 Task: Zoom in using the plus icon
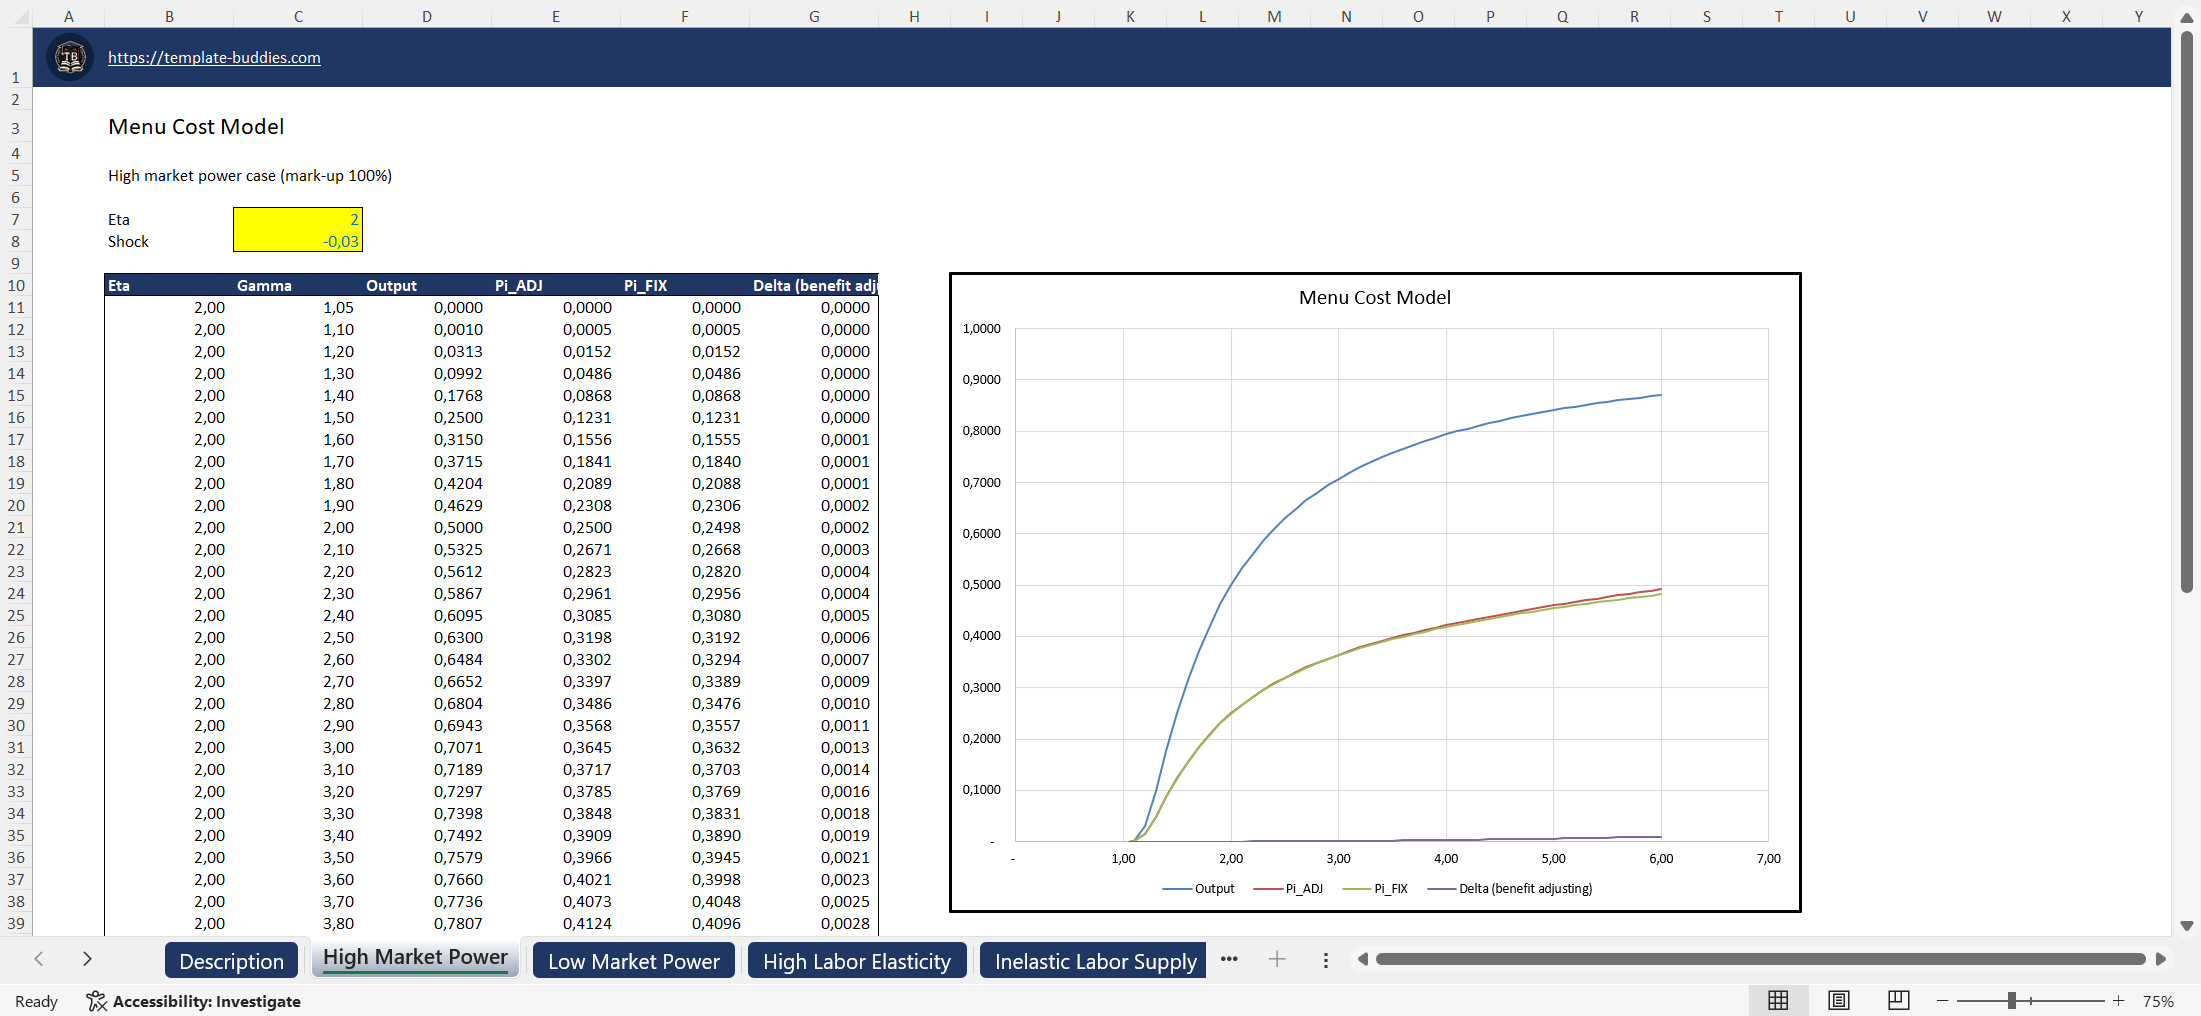[2118, 1000]
